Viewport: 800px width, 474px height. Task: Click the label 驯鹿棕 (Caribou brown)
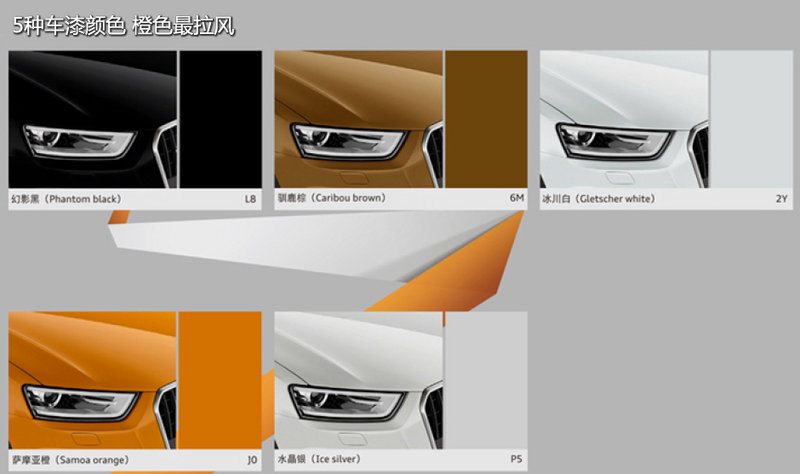[332, 198]
